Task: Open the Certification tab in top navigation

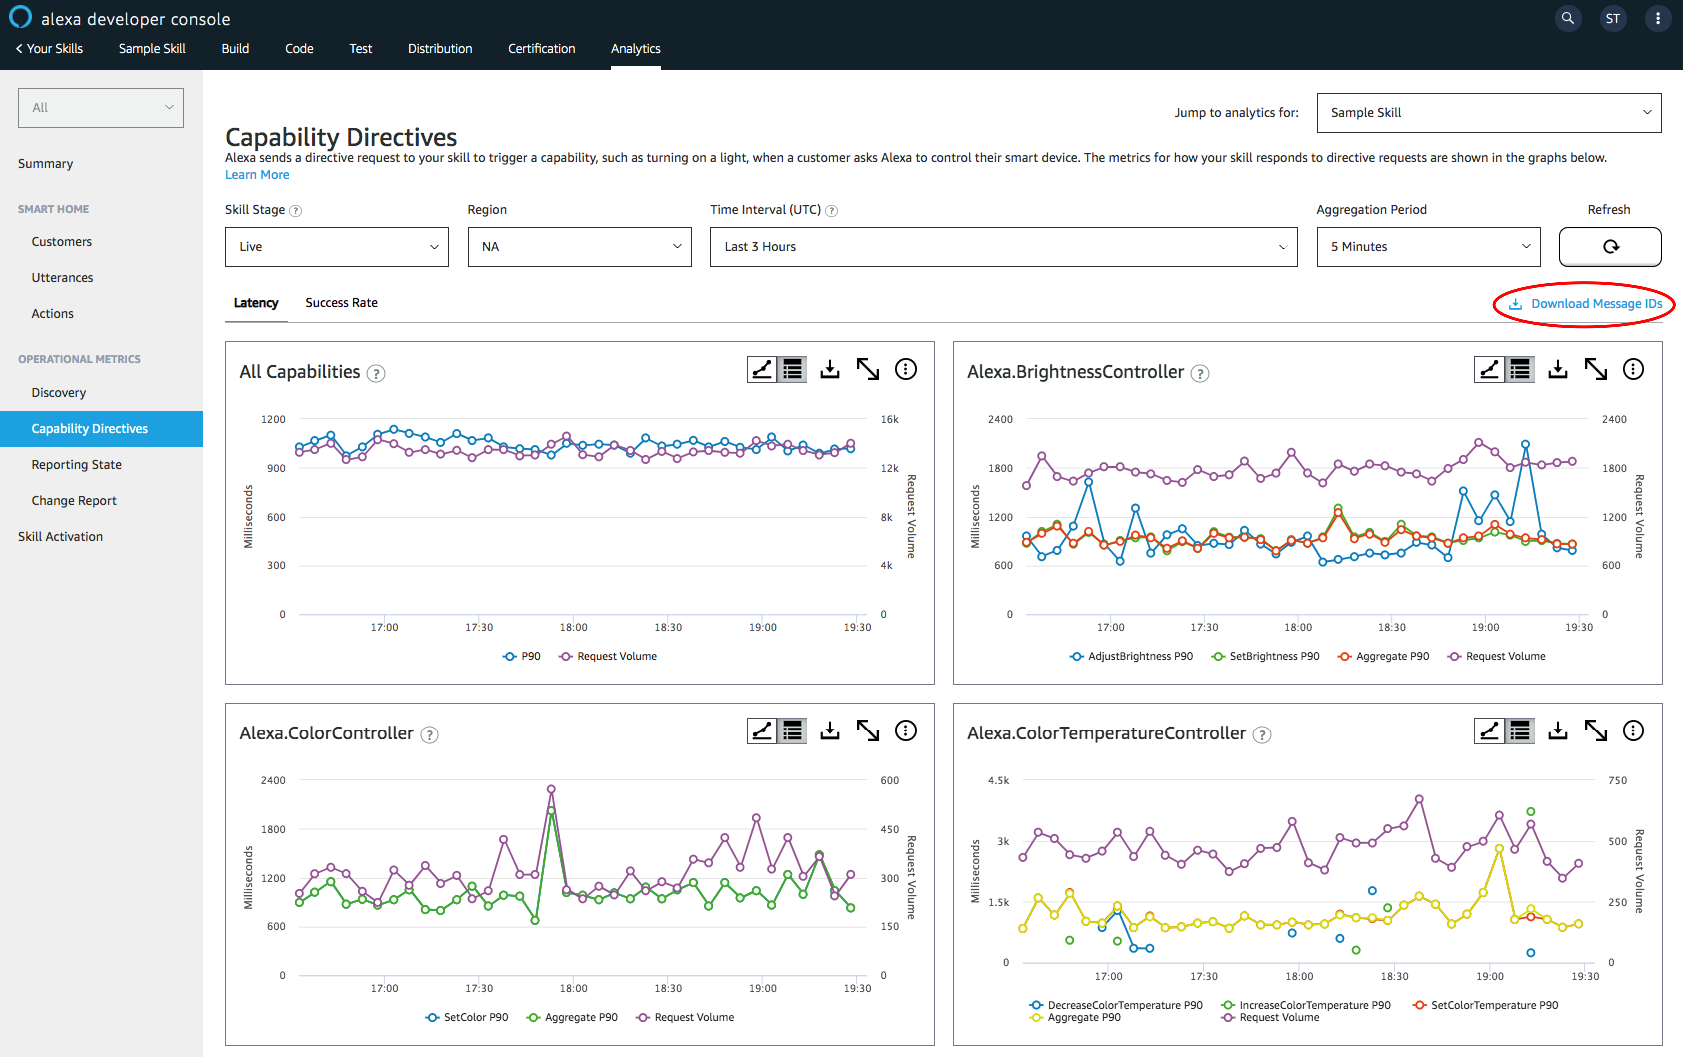Action: pyautogui.click(x=541, y=49)
